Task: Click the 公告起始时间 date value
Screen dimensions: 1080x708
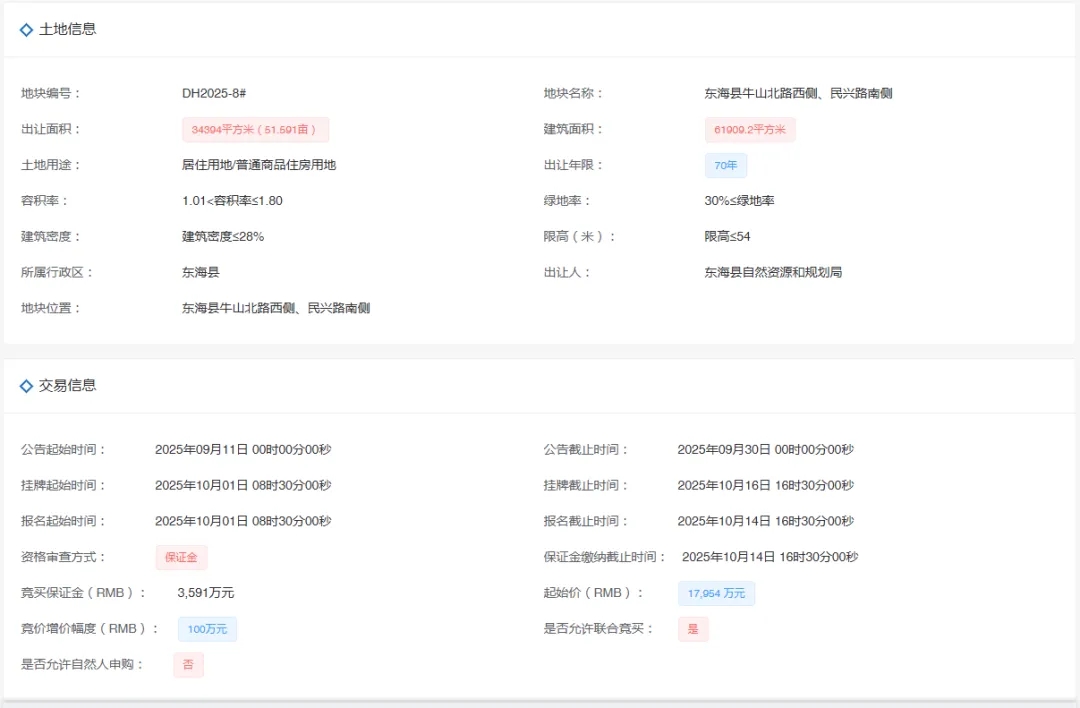Action: pyautogui.click(x=243, y=450)
